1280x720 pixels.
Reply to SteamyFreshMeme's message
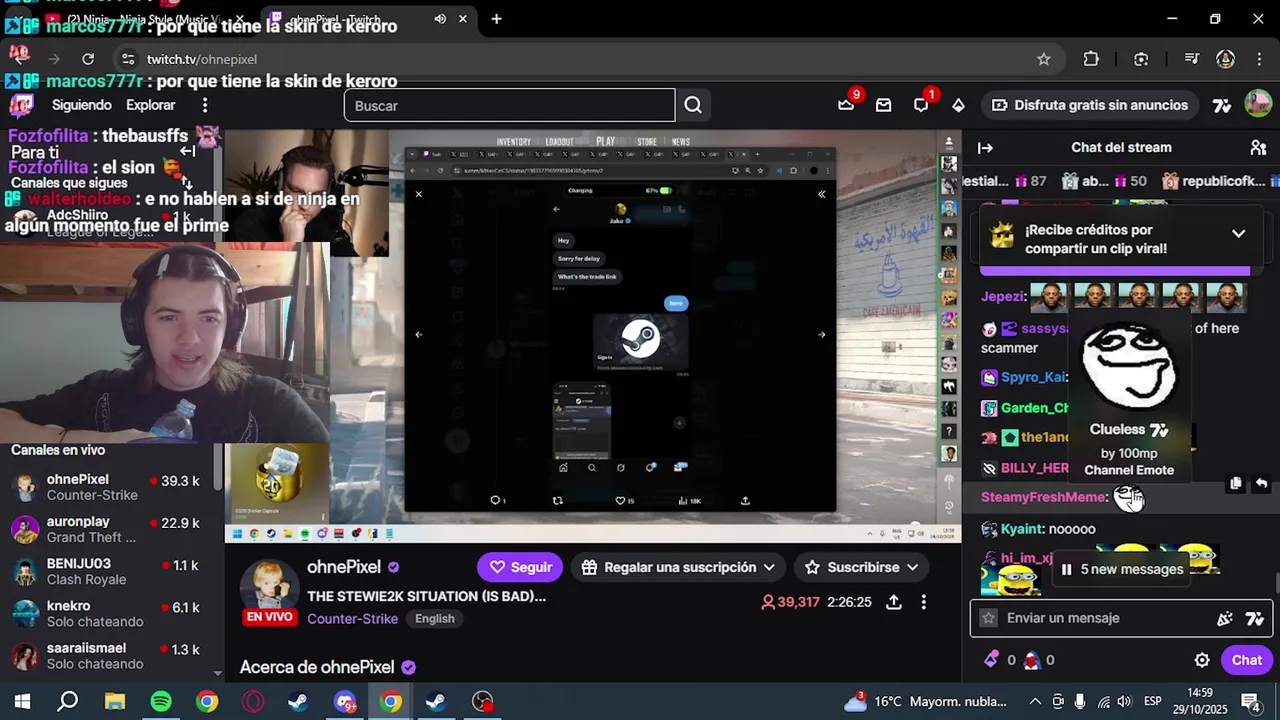[1261, 484]
